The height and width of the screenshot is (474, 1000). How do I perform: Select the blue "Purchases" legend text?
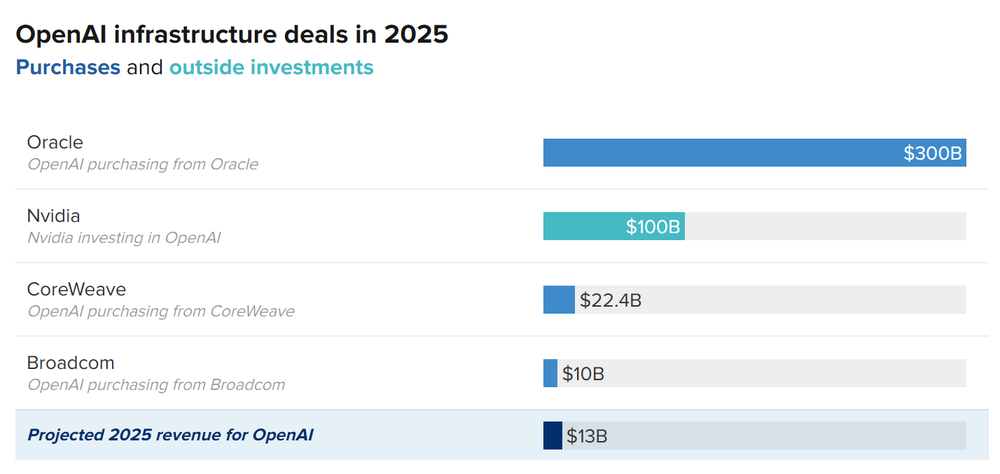[x=68, y=68]
